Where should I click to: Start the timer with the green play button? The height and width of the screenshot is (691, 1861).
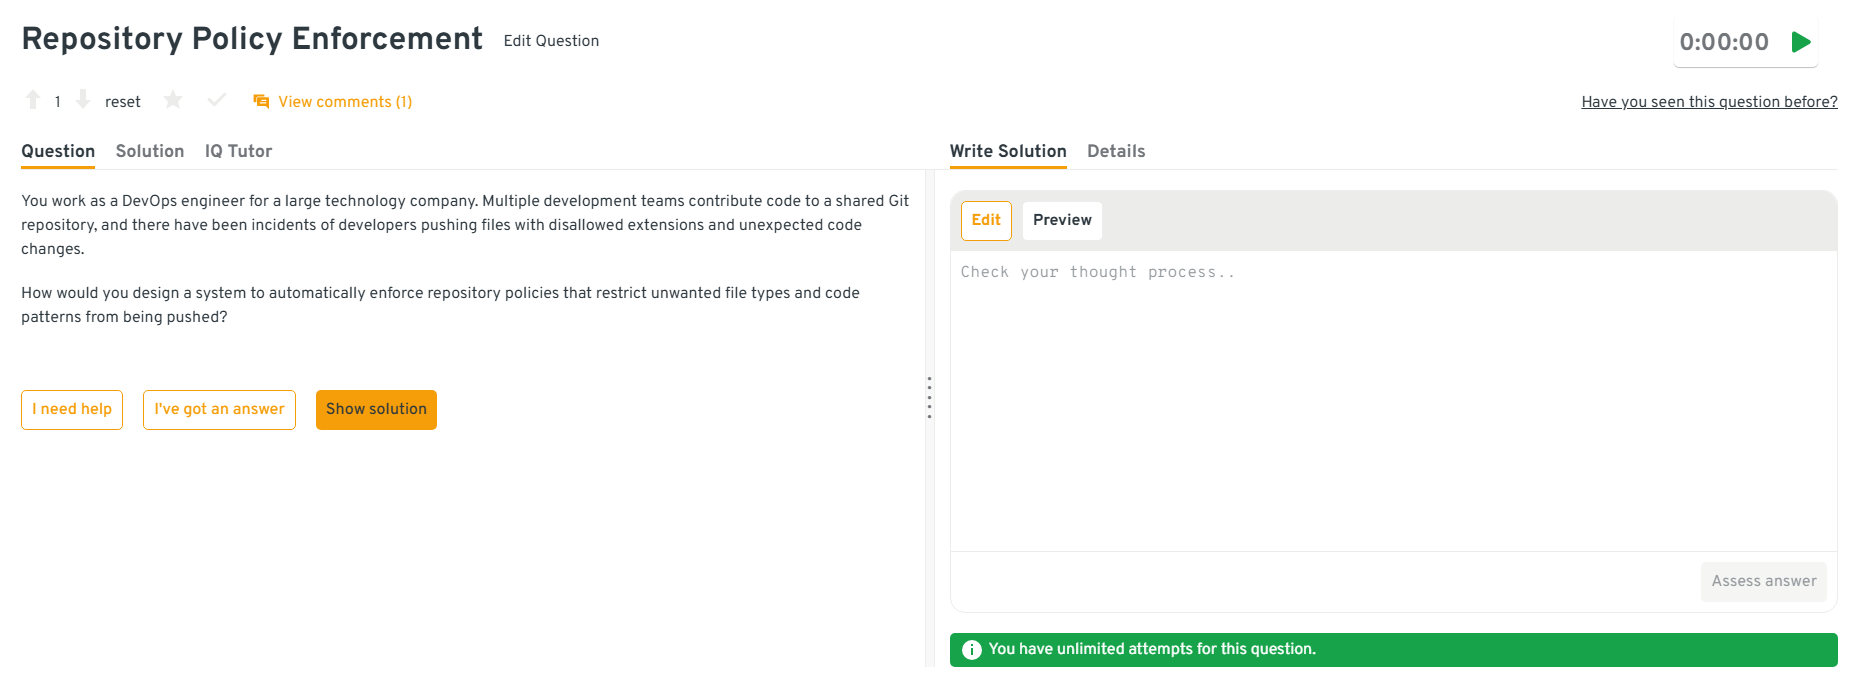coord(1801,42)
